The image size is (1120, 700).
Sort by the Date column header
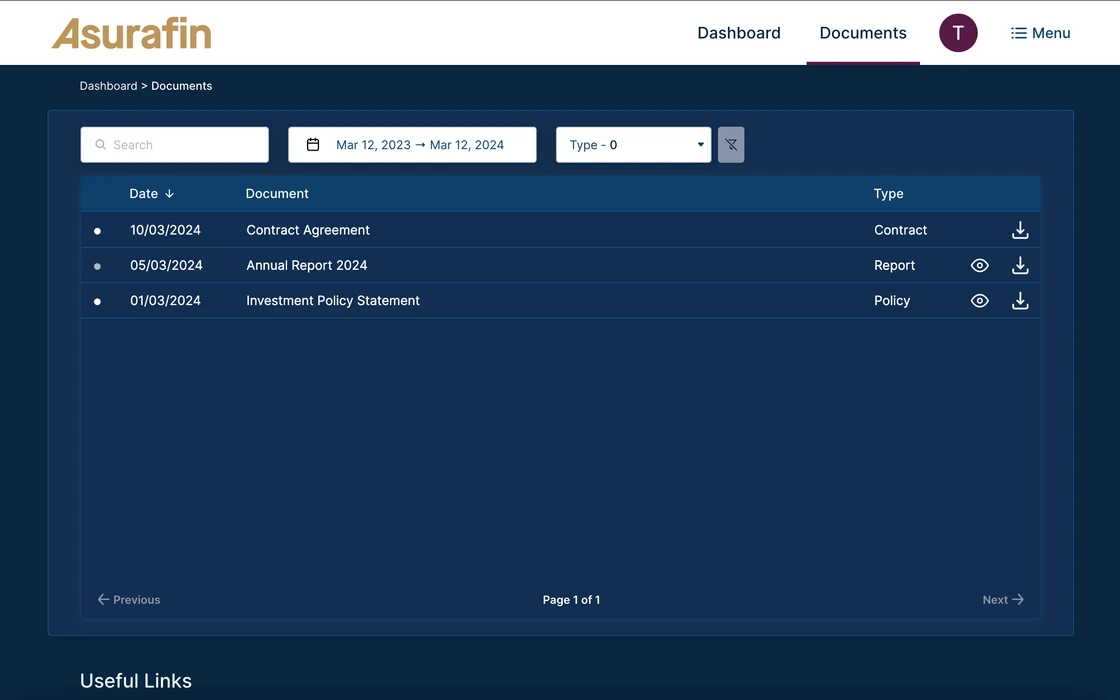click(x=151, y=194)
